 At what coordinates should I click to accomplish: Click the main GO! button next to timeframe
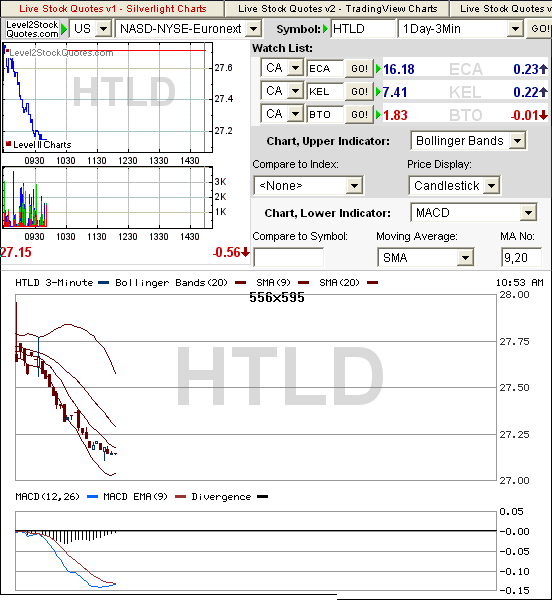tap(539, 29)
